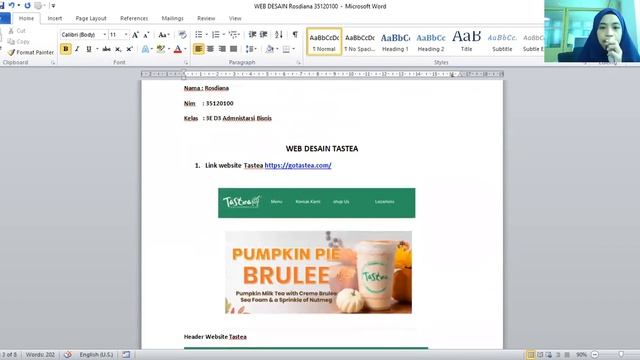Switch to the Mailings tab
Screen dimensions: 640x360
click(172, 18)
